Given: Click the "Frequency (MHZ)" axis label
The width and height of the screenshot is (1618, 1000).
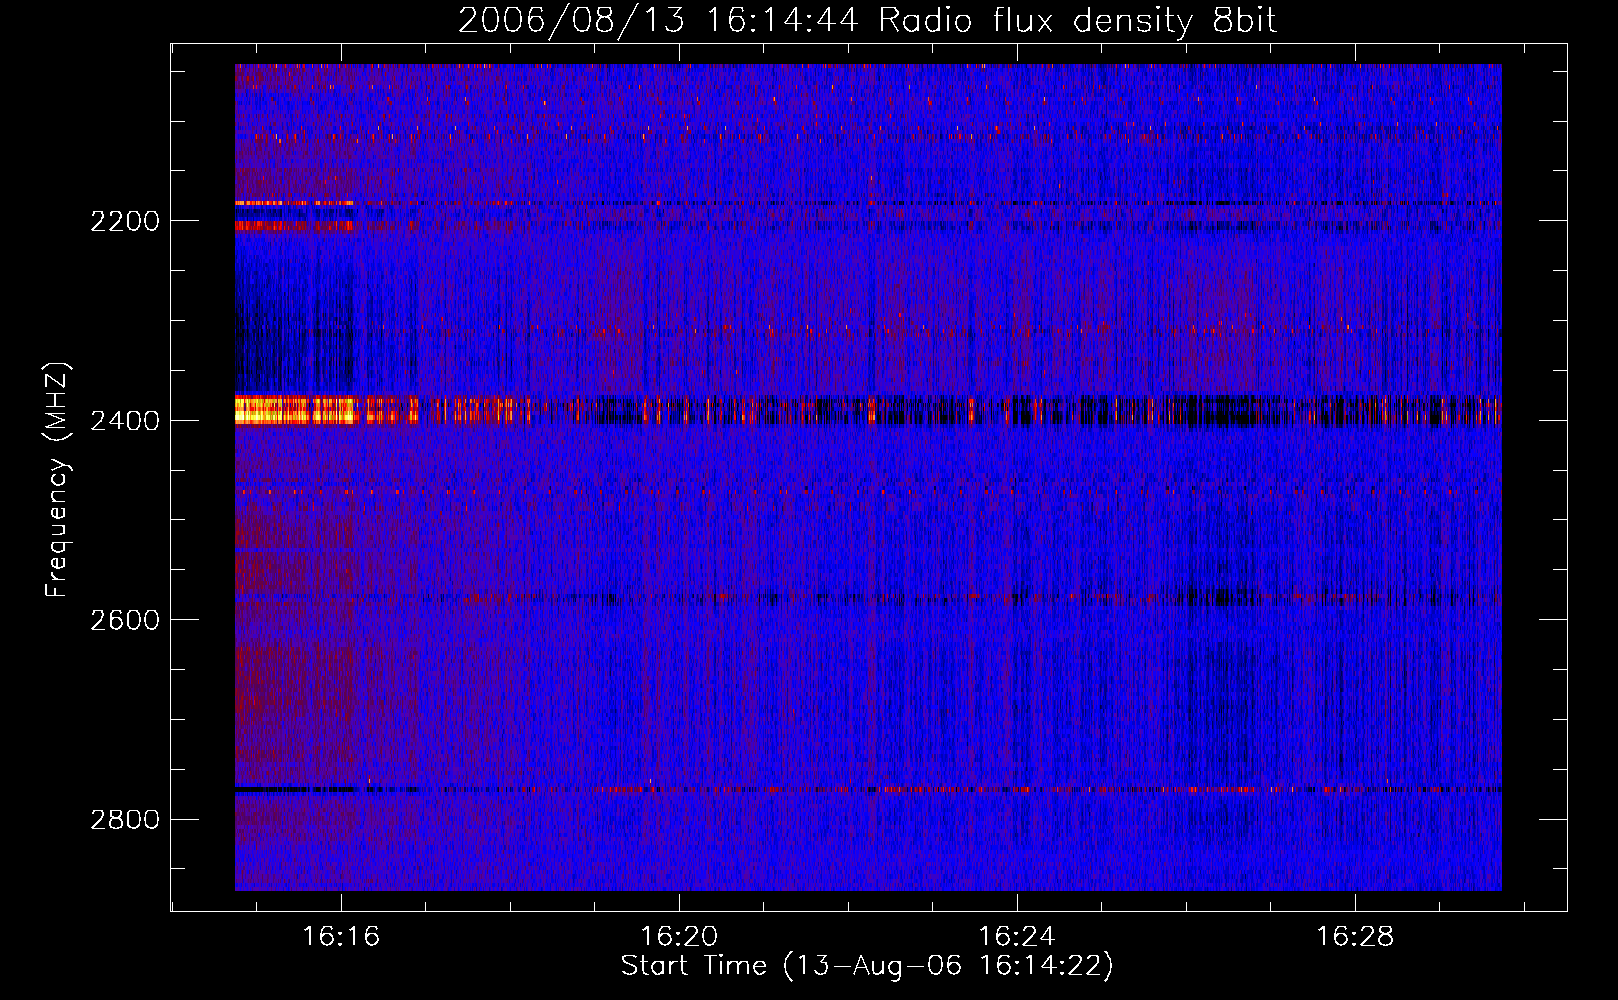Looking at the screenshot, I should coord(57,480).
